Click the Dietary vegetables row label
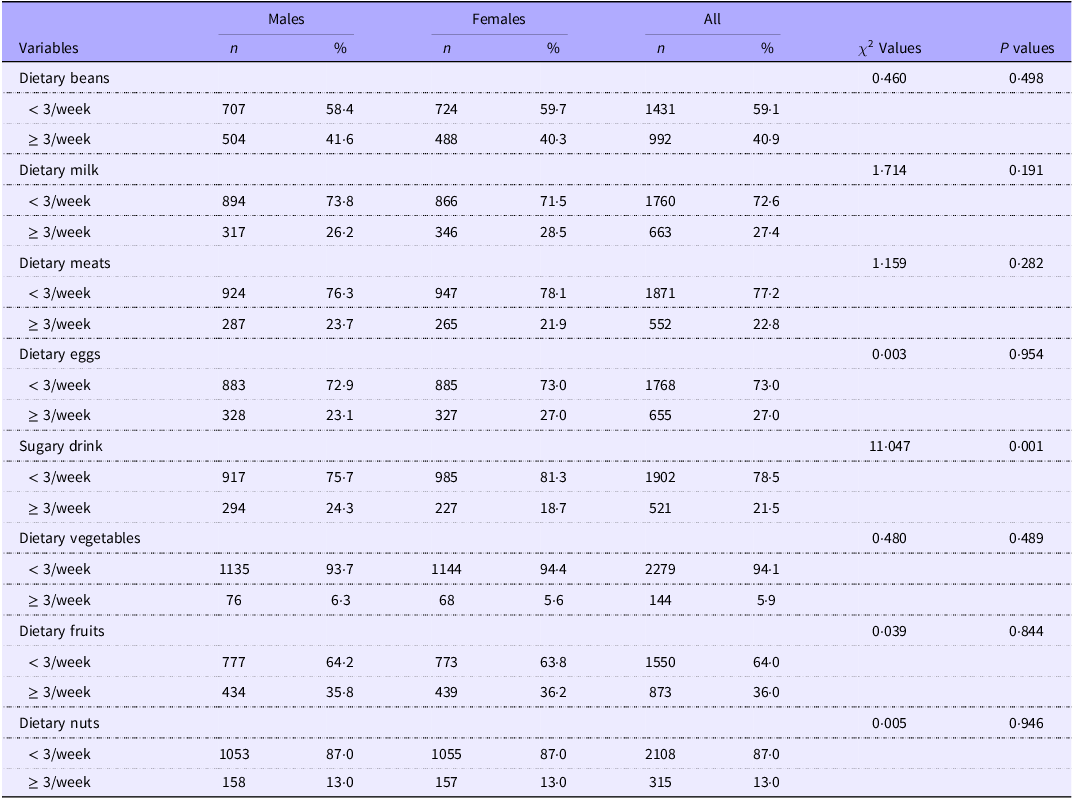 [80, 538]
